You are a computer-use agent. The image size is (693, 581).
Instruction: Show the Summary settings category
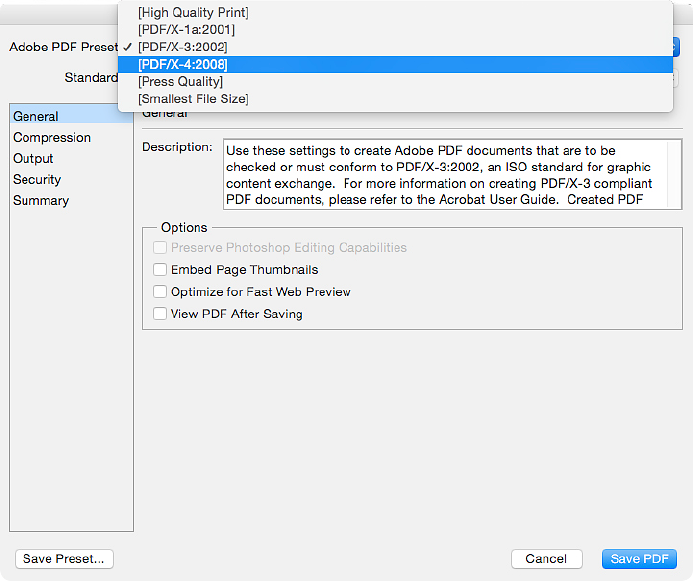pyautogui.click(x=71, y=201)
